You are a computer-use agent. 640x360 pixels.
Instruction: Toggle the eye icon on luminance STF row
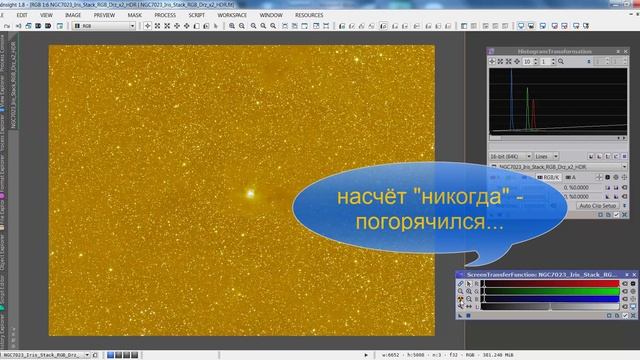coord(625,307)
